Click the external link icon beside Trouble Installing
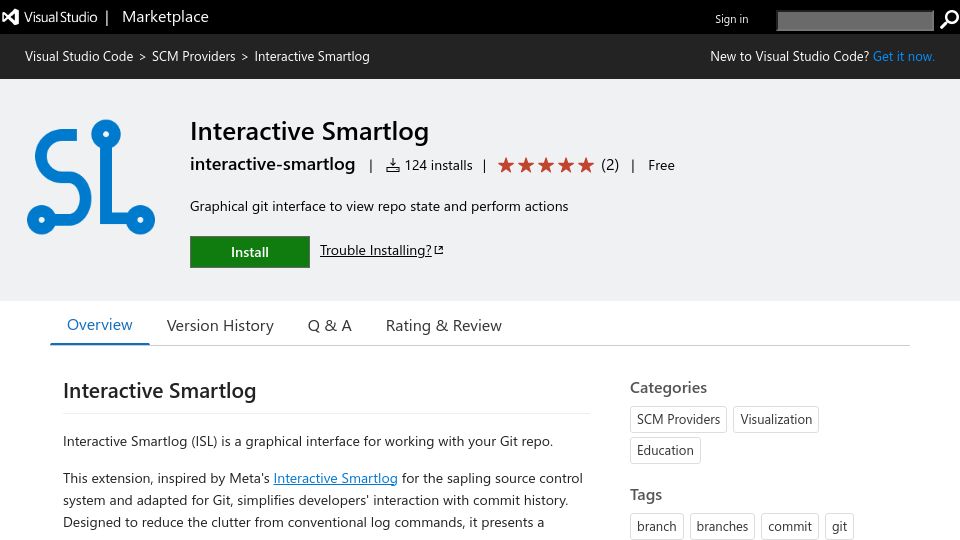 (x=438, y=250)
